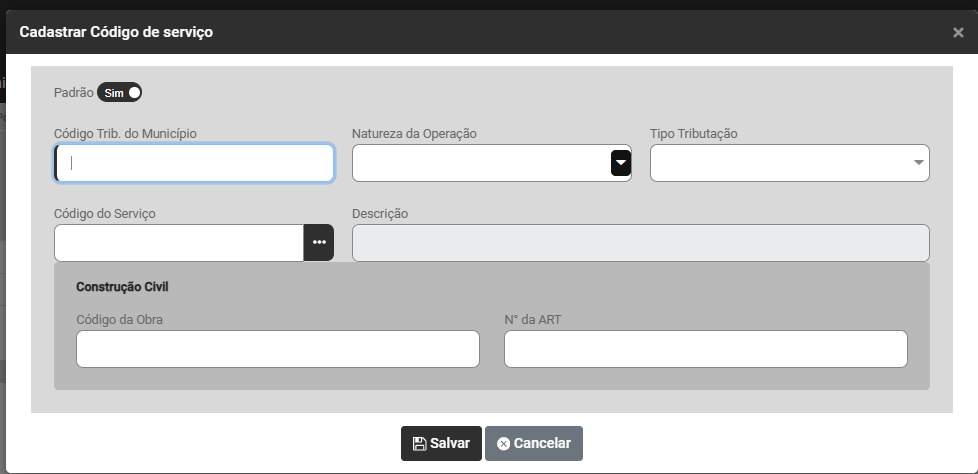Click the Padrão label text
Viewport: 978px width, 474px height.
73,93
